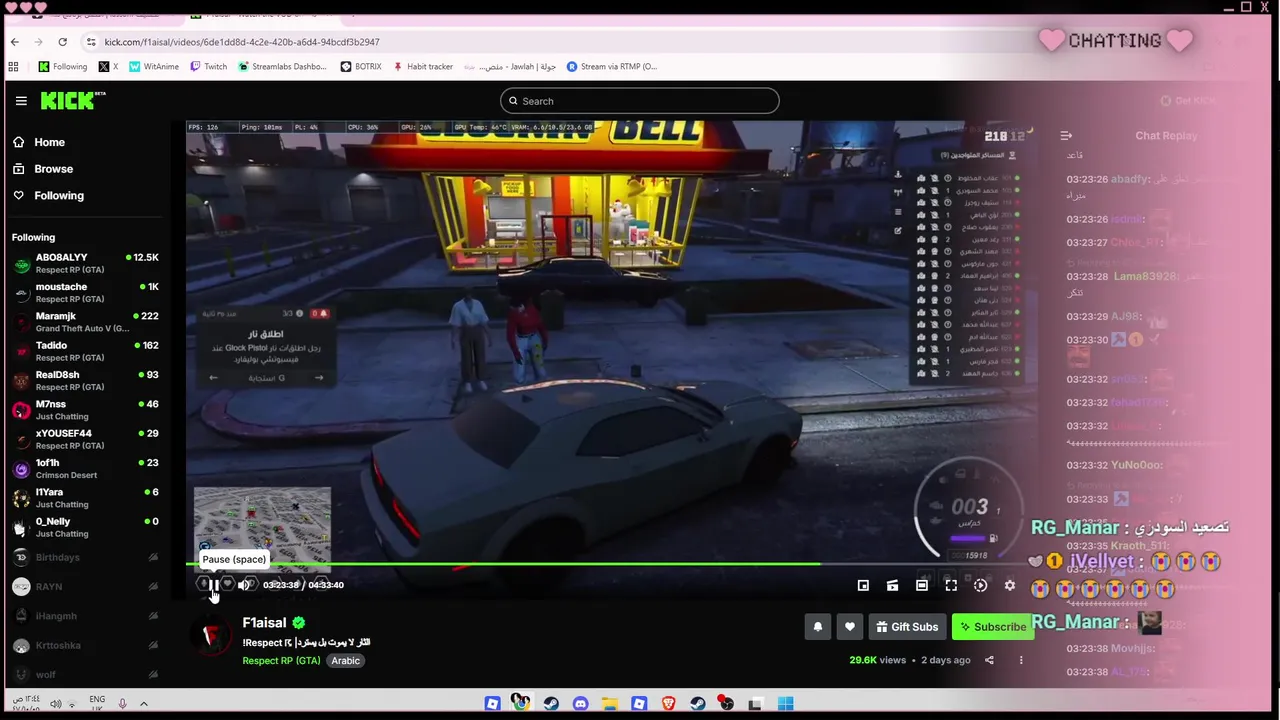The height and width of the screenshot is (720, 1280).
Task: Toggle follow heart button for F1aisal
Action: (x=849, y=627)
